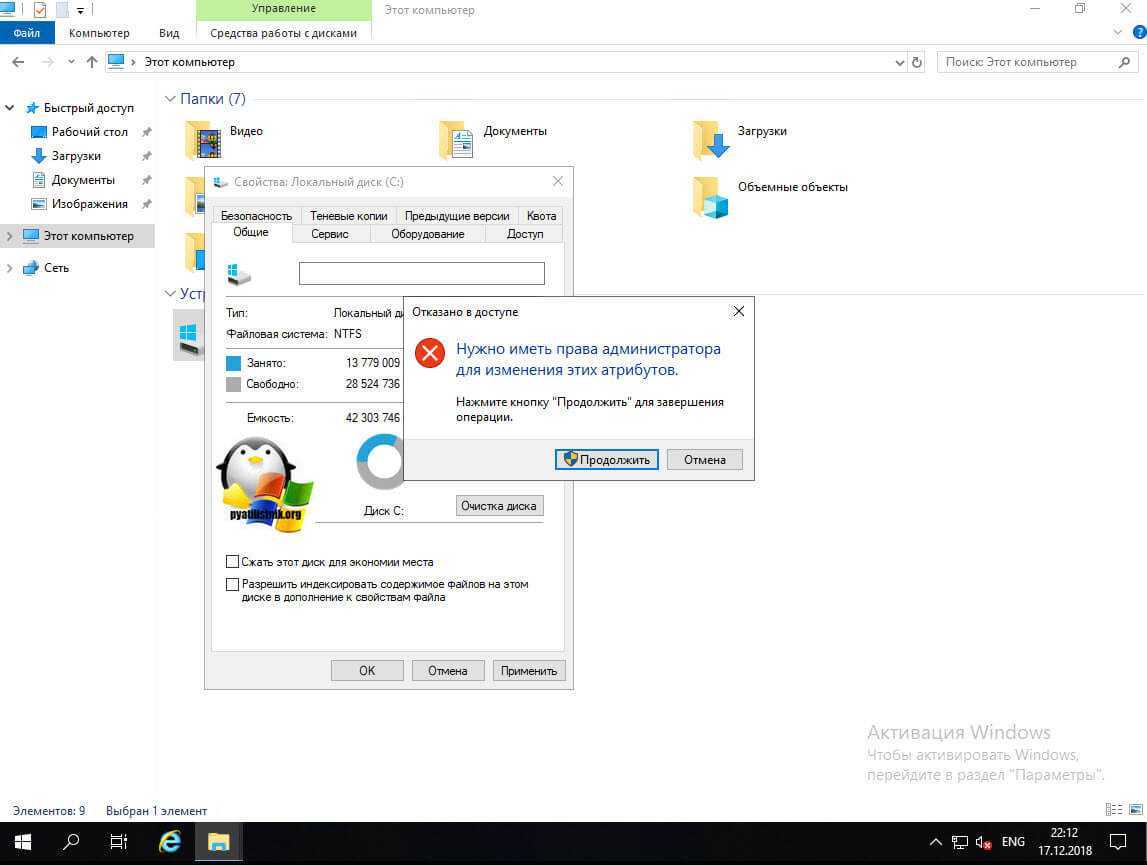Switch to the Теневые копии tab
1147x865 pixels.
tap(349, 215)
